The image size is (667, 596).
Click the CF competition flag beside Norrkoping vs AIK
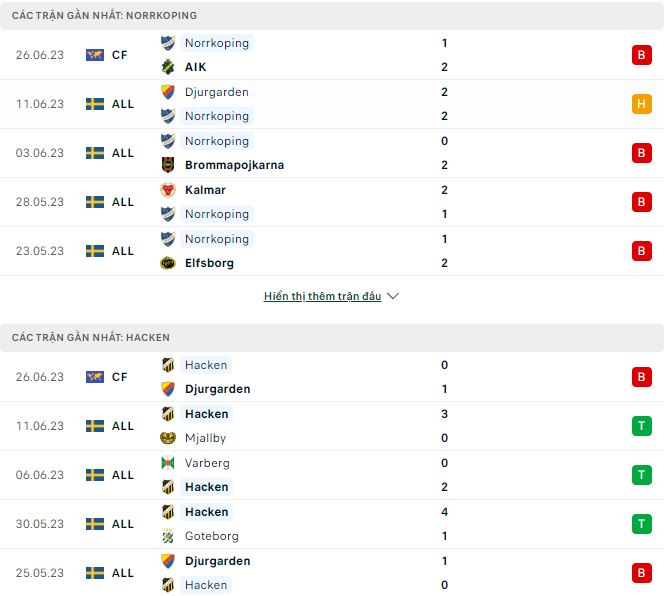95,55
